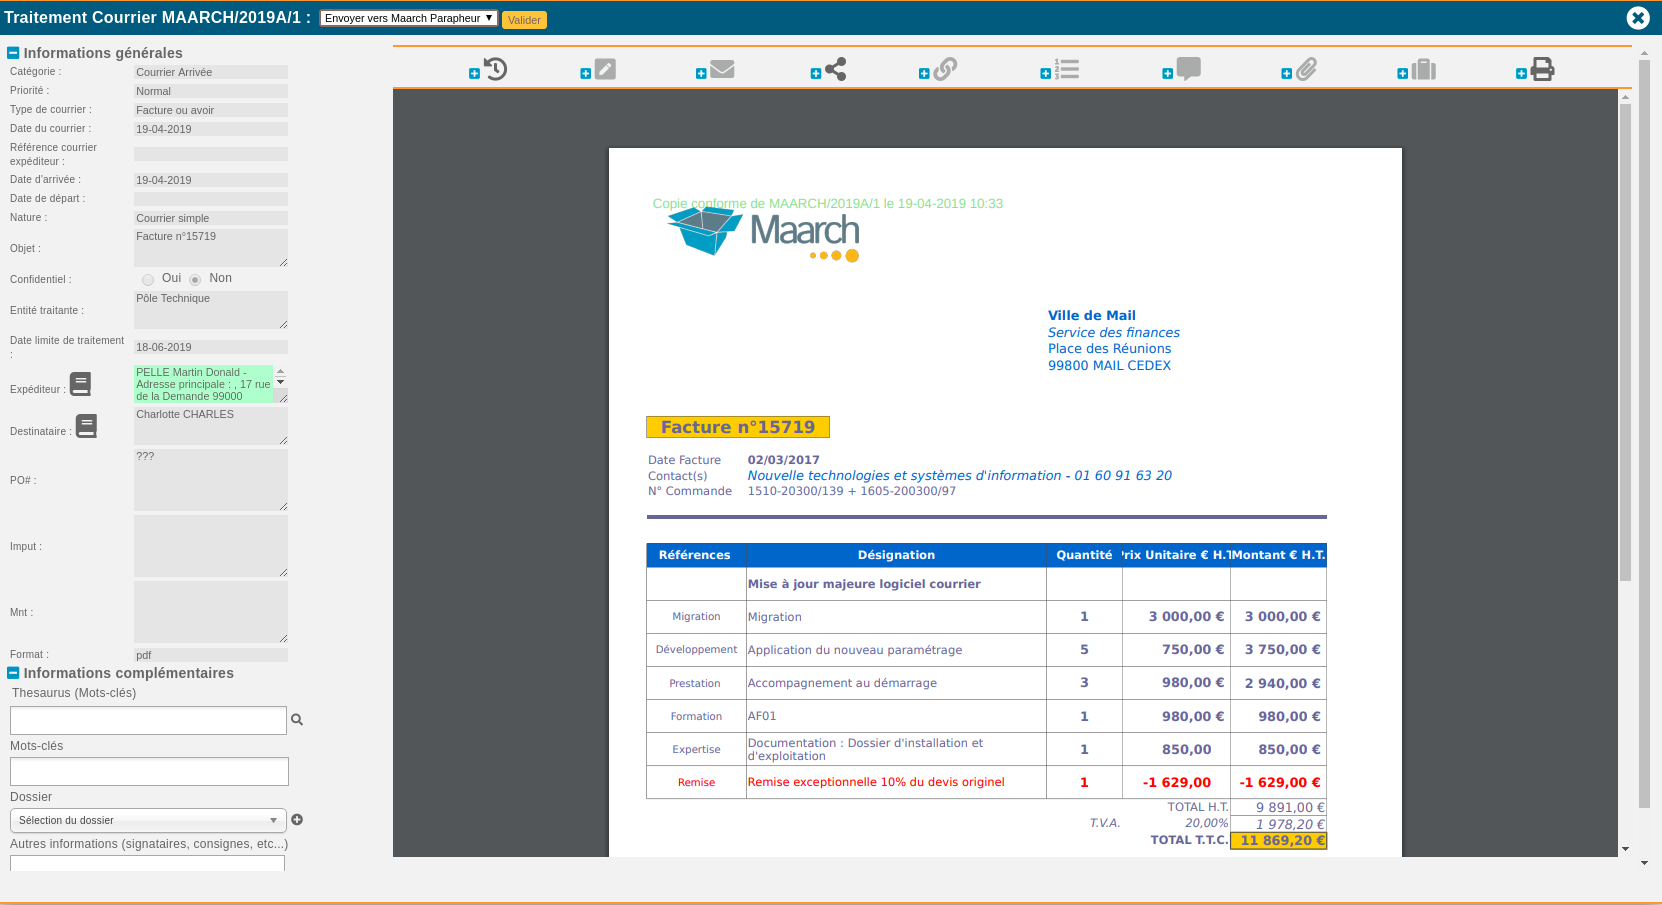The image size is (1662, 905).
Task: Click the Valider button
Action: (524, 20)
